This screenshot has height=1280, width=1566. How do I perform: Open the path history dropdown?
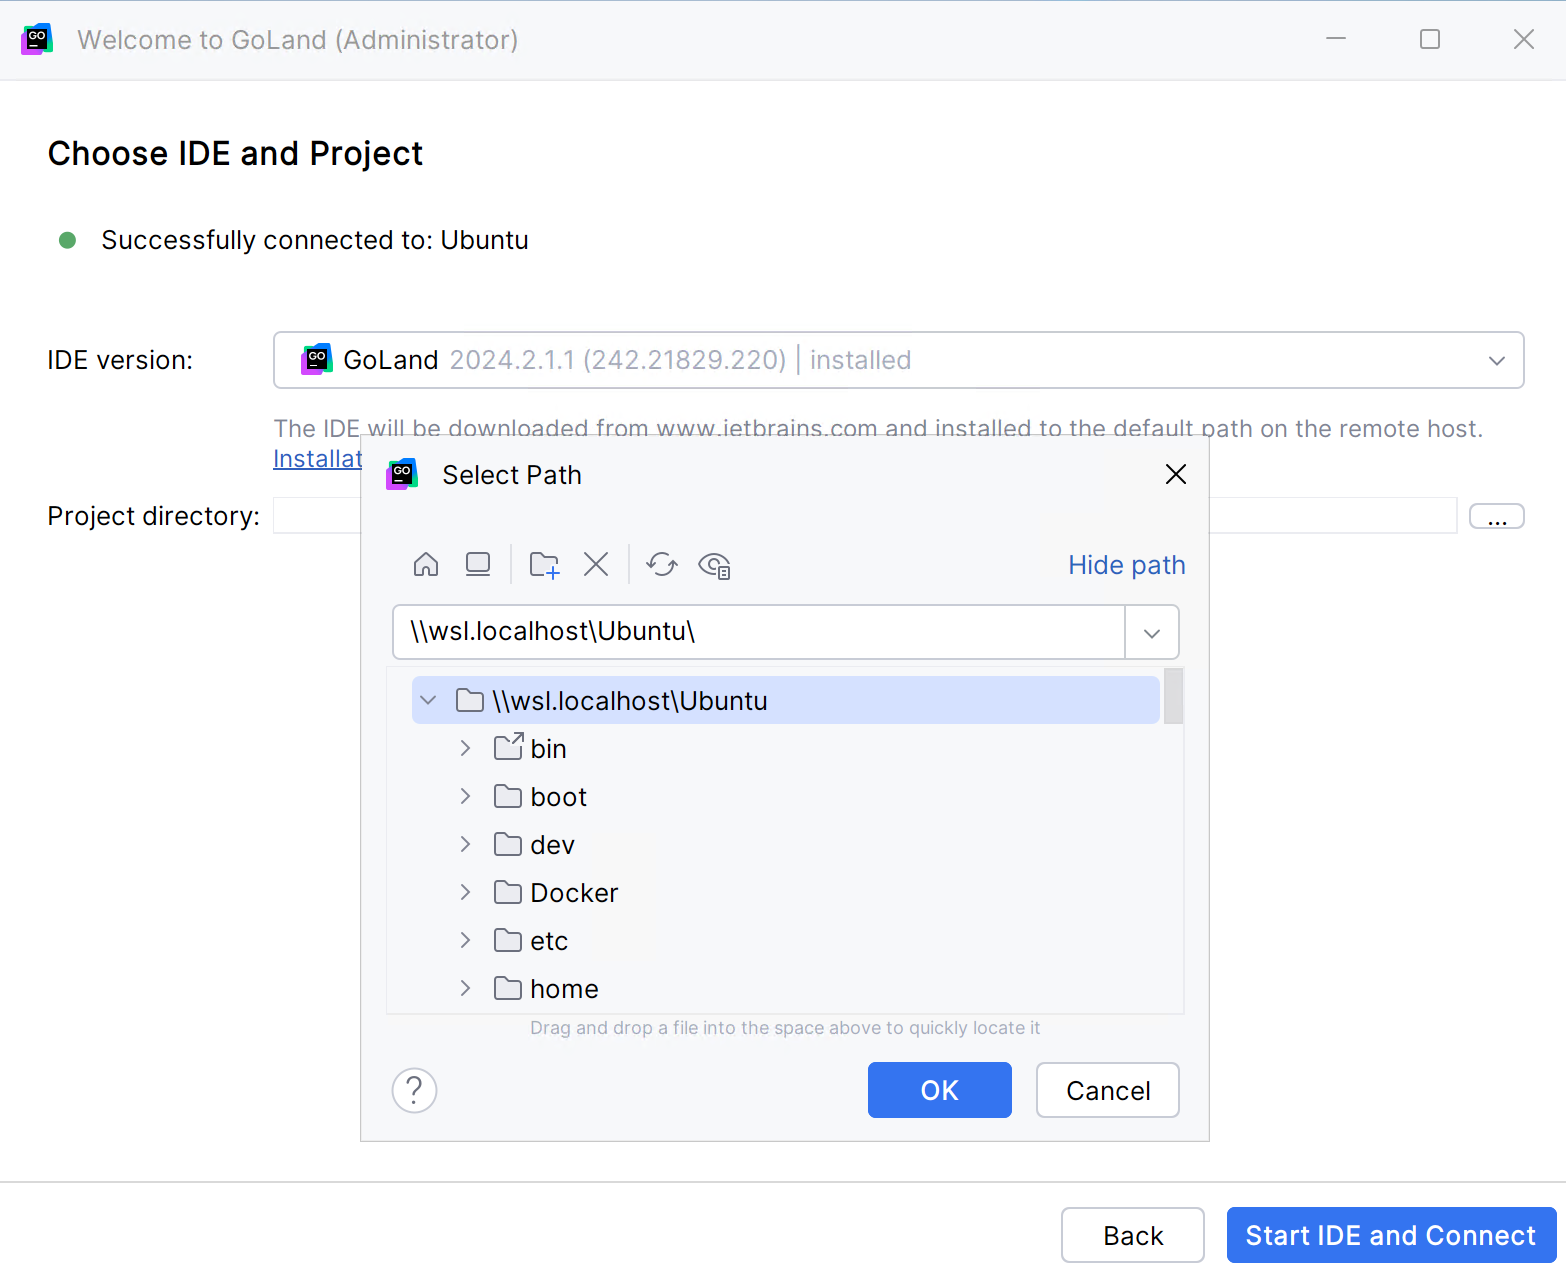[x=1151, y=632]
